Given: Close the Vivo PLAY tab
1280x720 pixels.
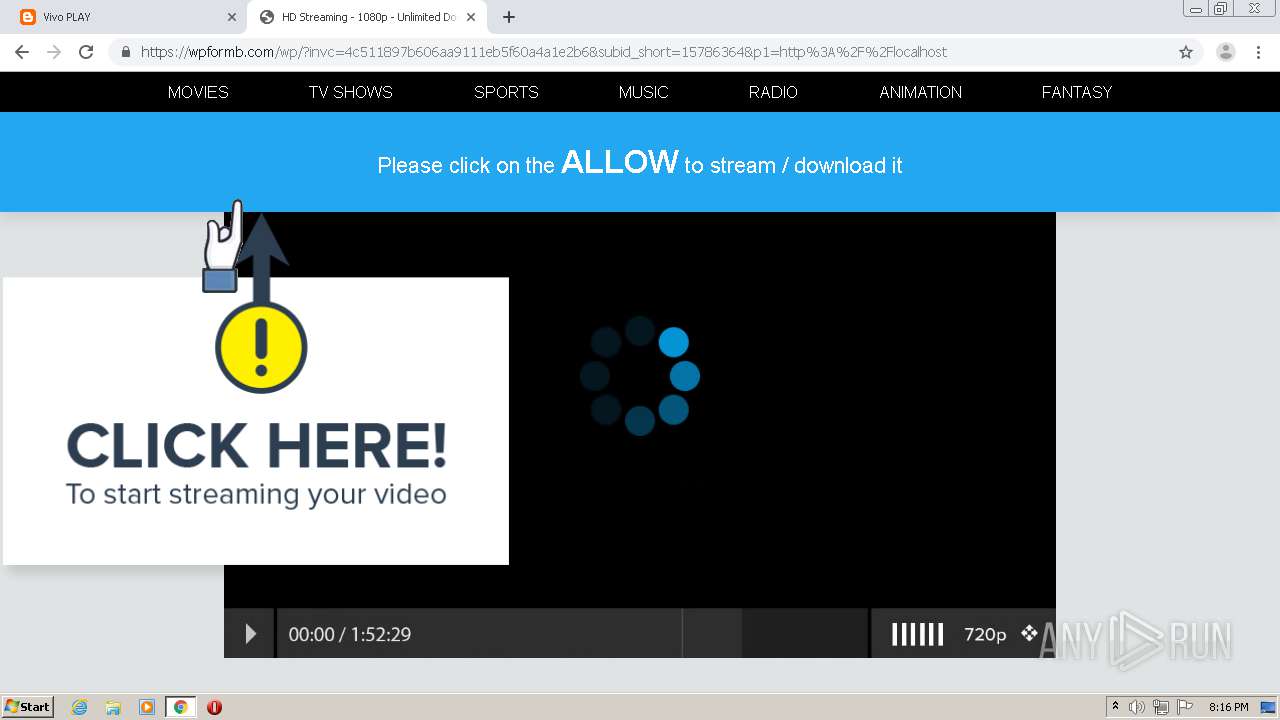Looking at the screenshot, I should [x=232, y=17].
